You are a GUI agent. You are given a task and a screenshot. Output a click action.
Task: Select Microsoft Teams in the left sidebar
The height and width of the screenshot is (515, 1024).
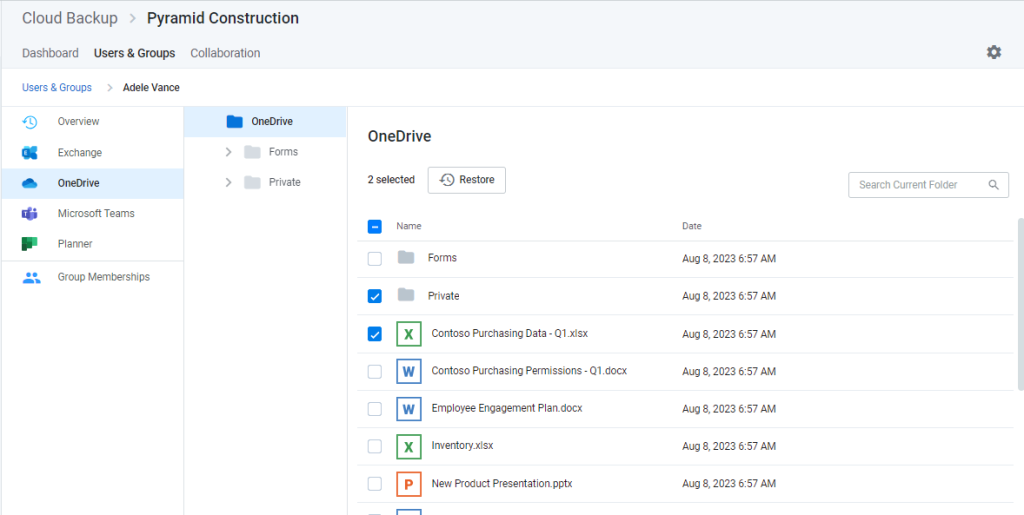92,213
